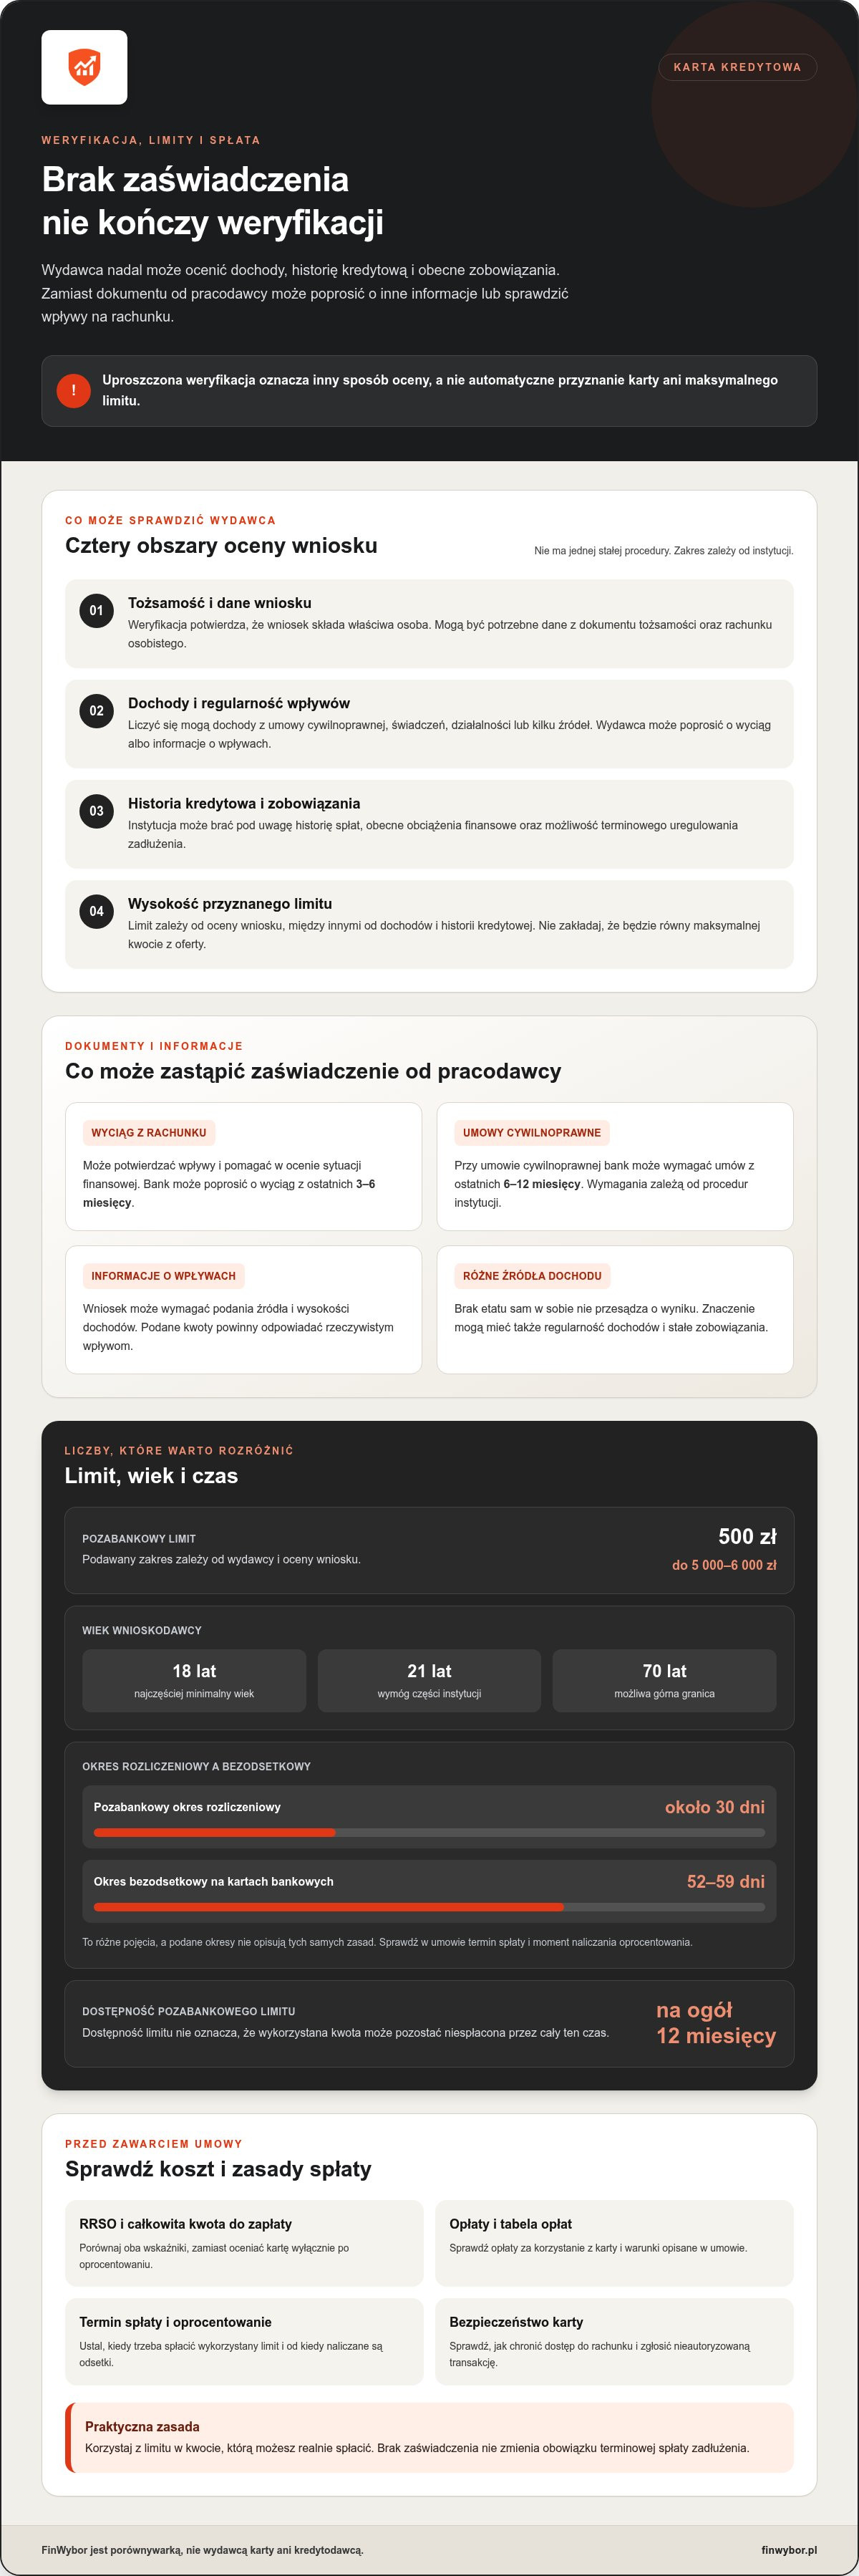Select the 03 step number badge
This screenshot has width=859, height=2576.
[x=96, y=810]
